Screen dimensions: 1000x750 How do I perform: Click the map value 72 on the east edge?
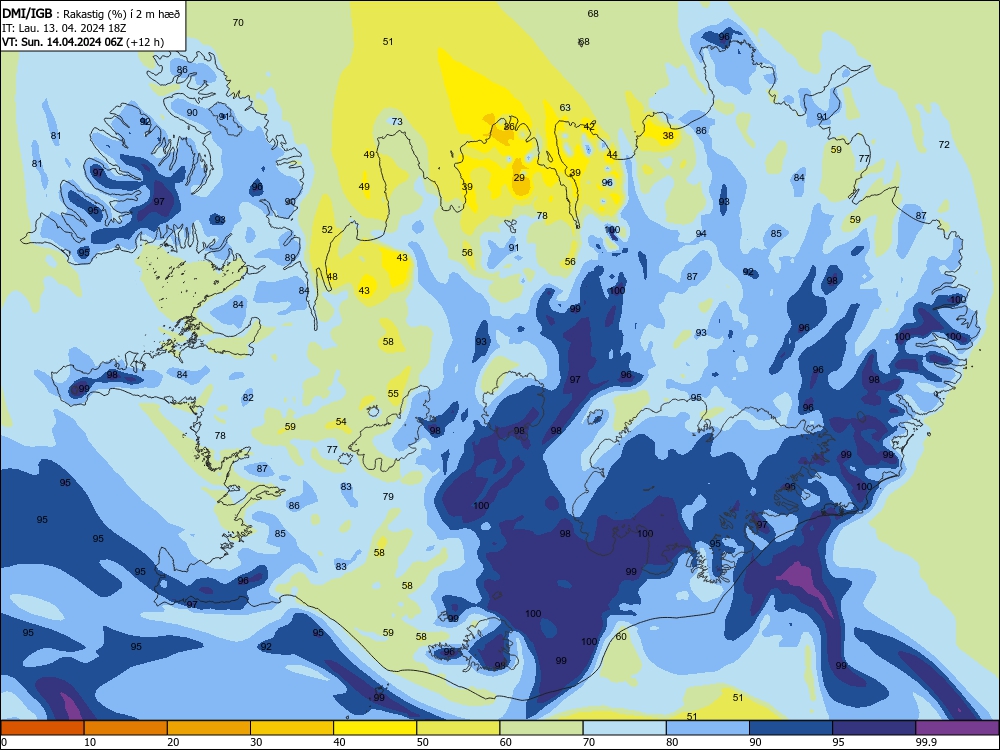click(944, 145)
